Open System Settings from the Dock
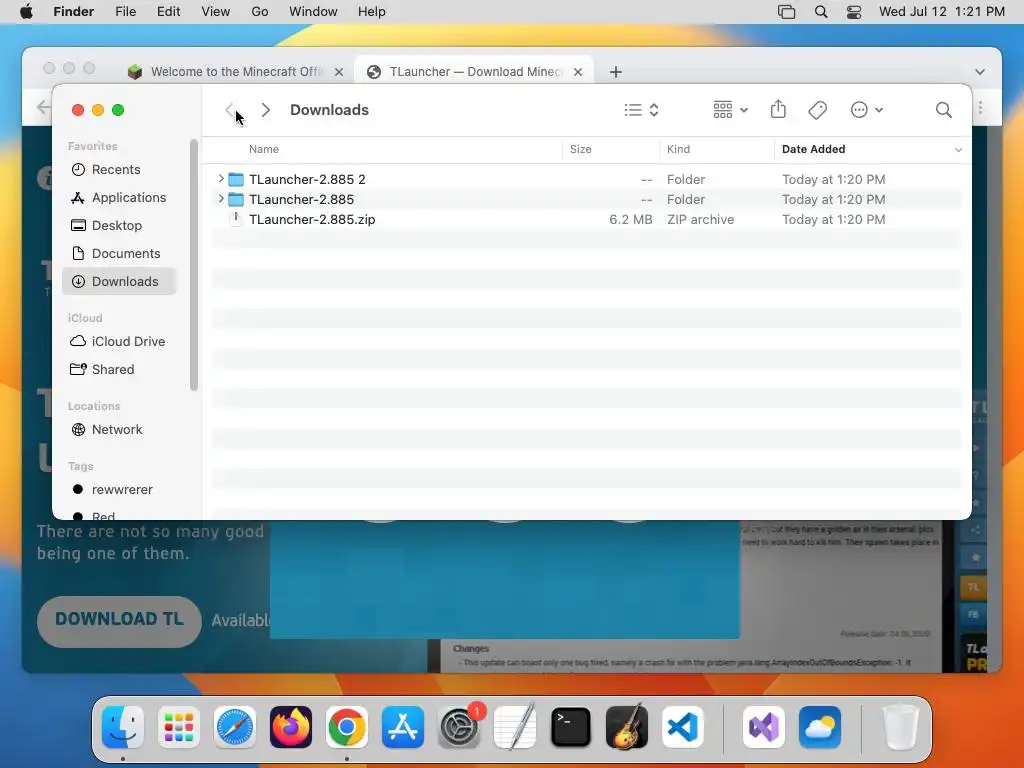Viewport: 1024px width, 768px height. pyautogui.click(x=459, y=727)
